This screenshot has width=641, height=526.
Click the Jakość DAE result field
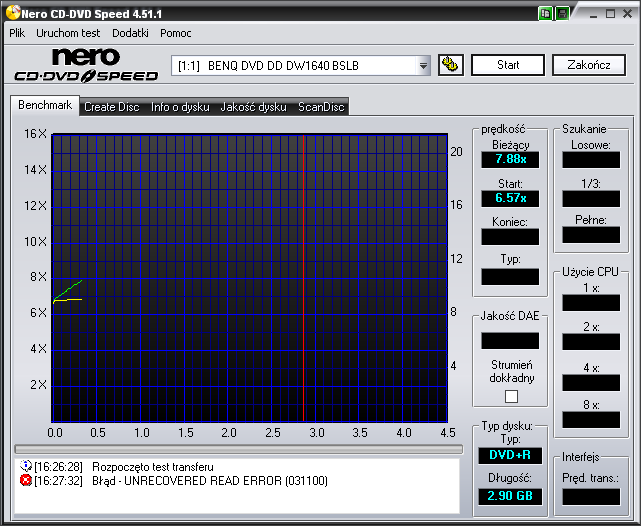510,341
